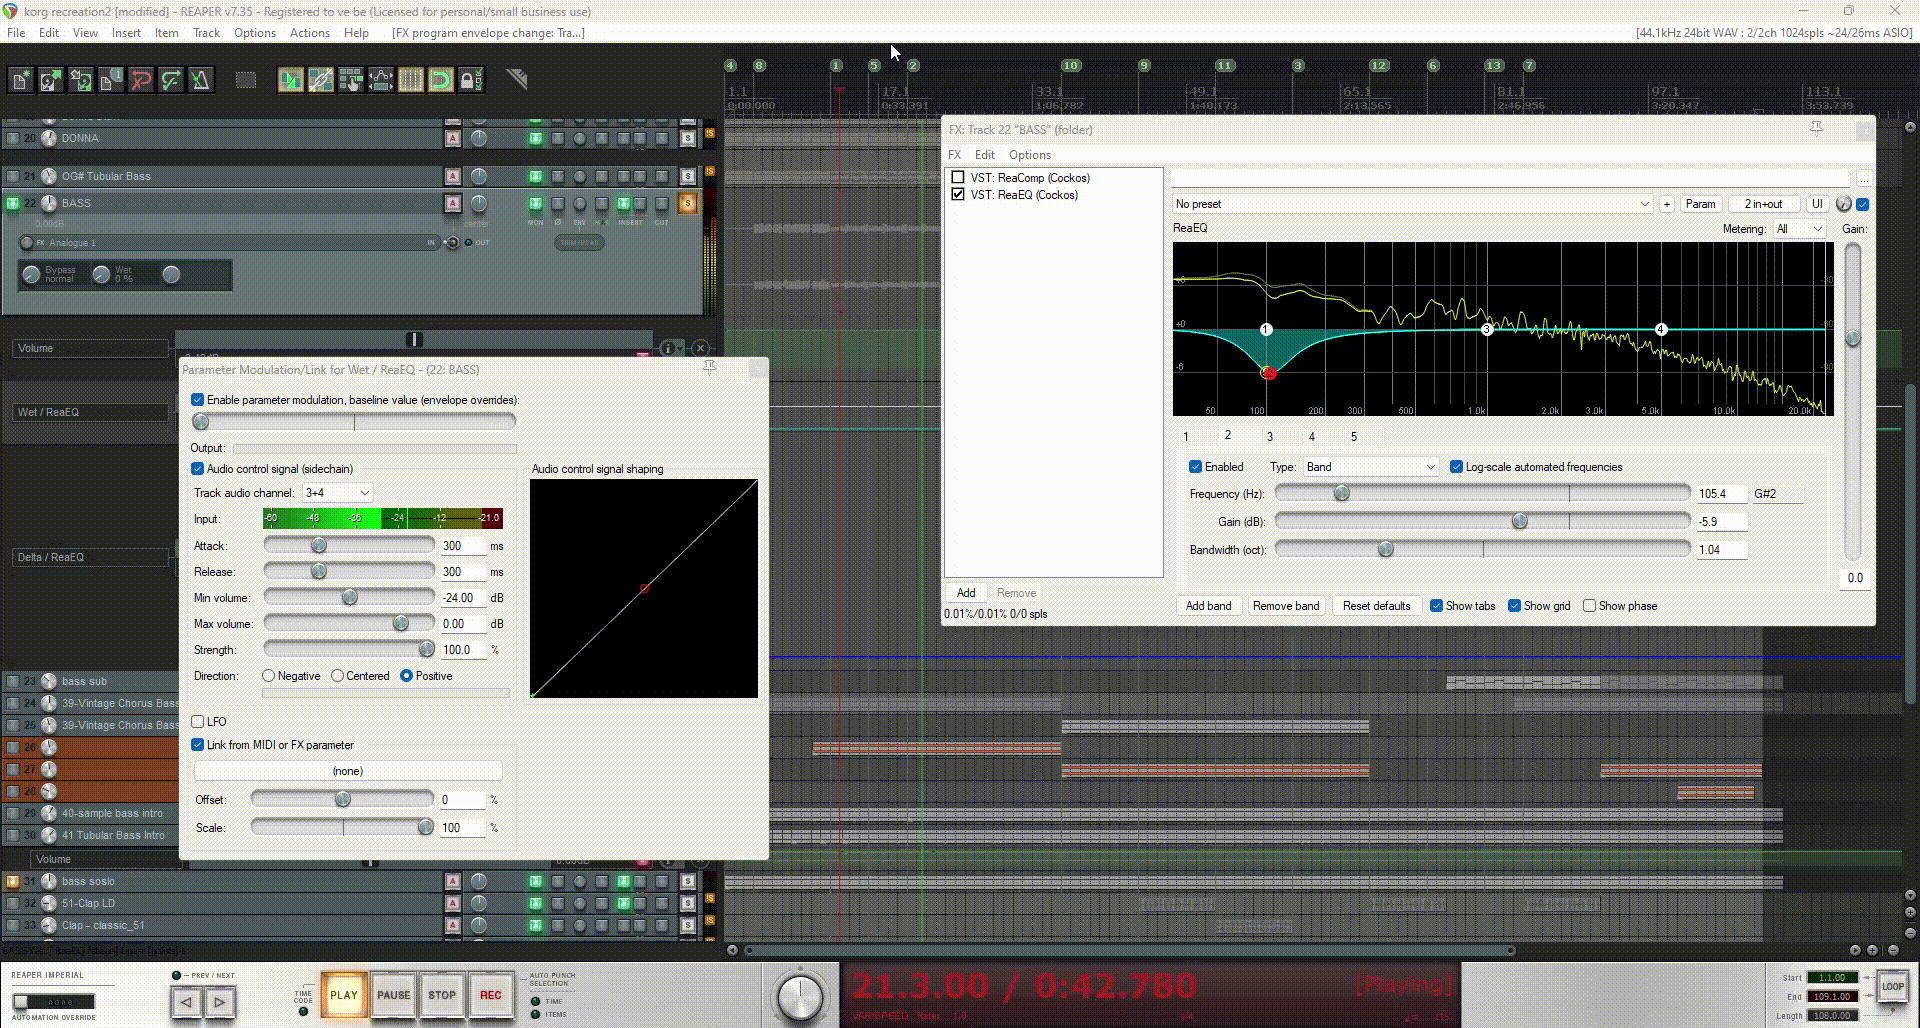Click the ruler icon next to toolbar
Viewport: 1920px width, 1028px height.
click(517, 78)
